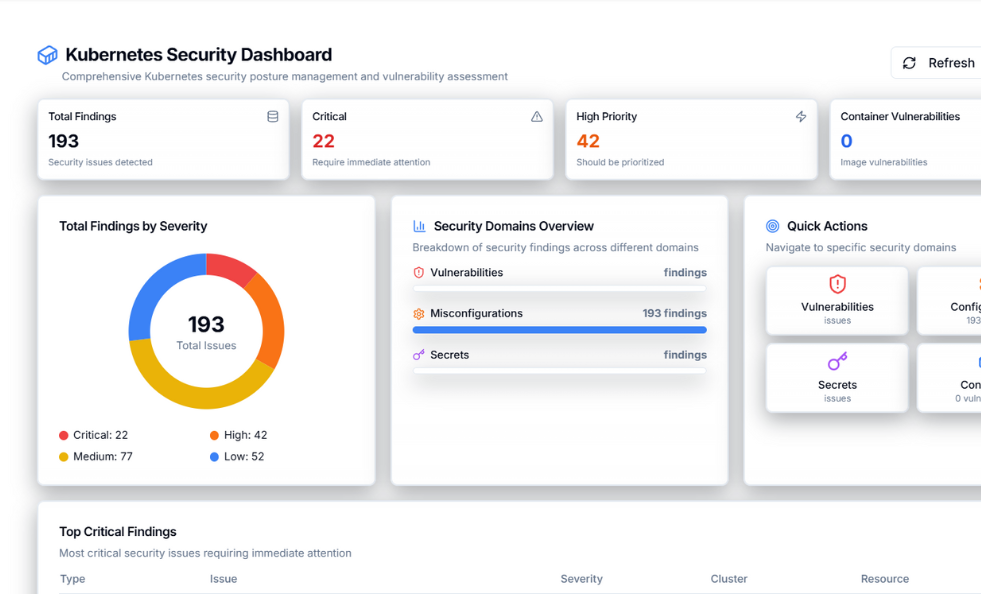Click the Cluster column header
The image size is (981, 594).
pos(729,579)
